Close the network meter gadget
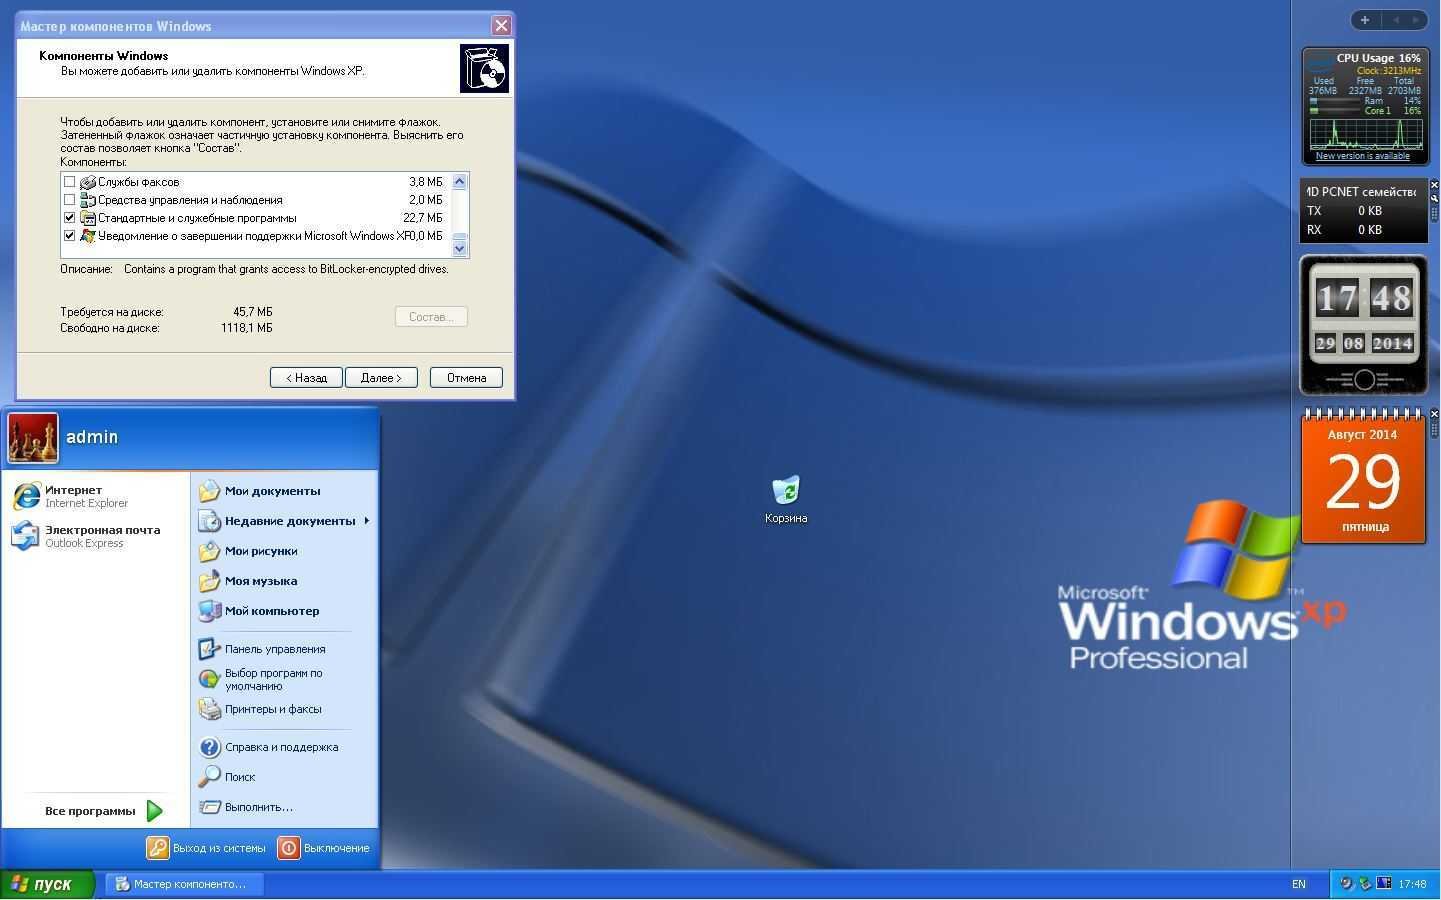The image size is (1441, 900). click(1434, 185)
